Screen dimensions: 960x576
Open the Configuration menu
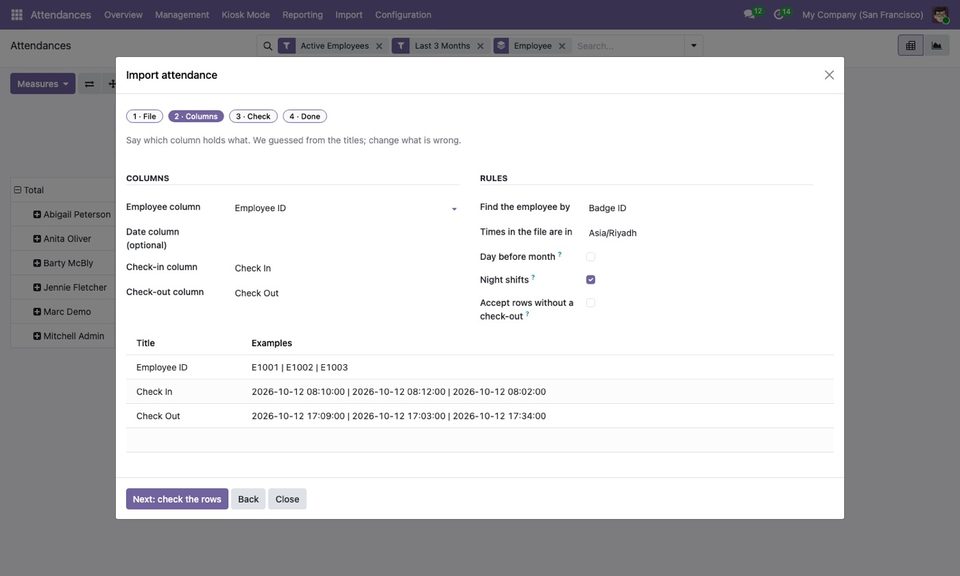[x=403, y=15]
